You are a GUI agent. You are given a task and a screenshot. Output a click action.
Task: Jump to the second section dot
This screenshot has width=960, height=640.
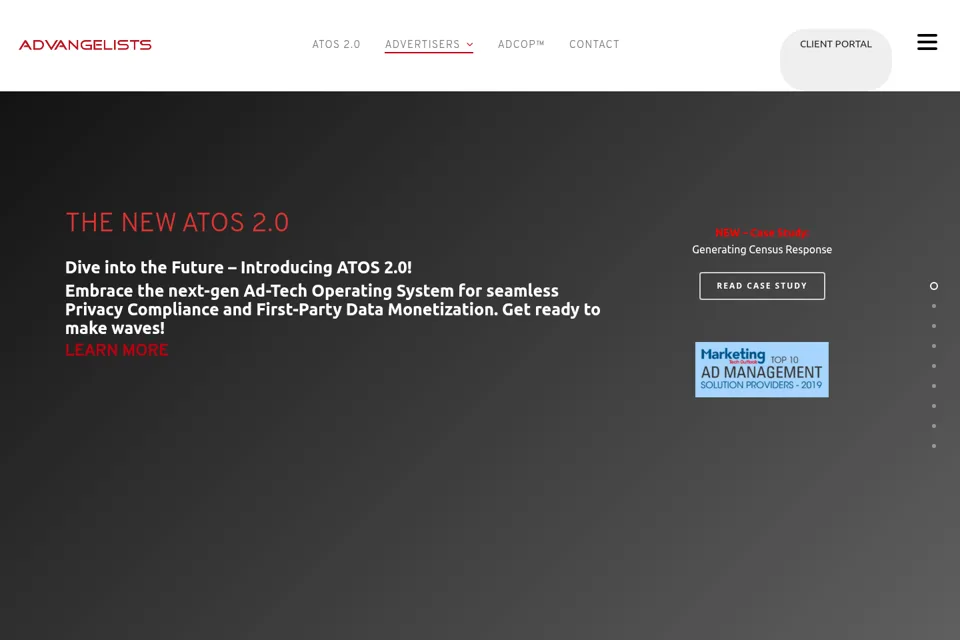click(934, 306)
